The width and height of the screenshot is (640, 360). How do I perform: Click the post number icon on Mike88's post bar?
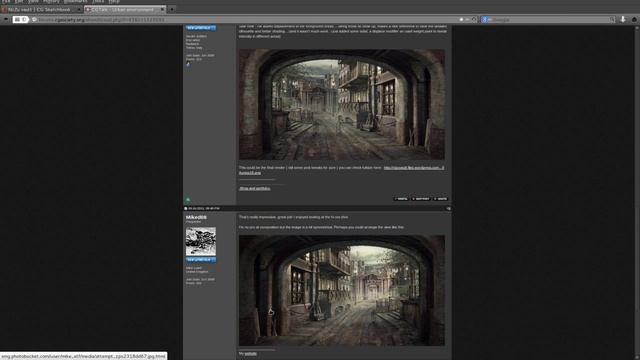[x=448, y=209]
